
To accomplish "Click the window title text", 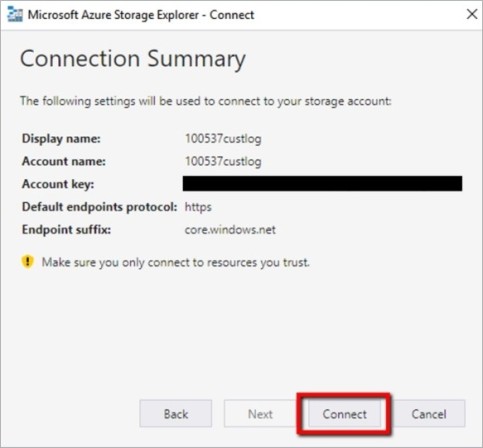I will [x=141, y=15].
